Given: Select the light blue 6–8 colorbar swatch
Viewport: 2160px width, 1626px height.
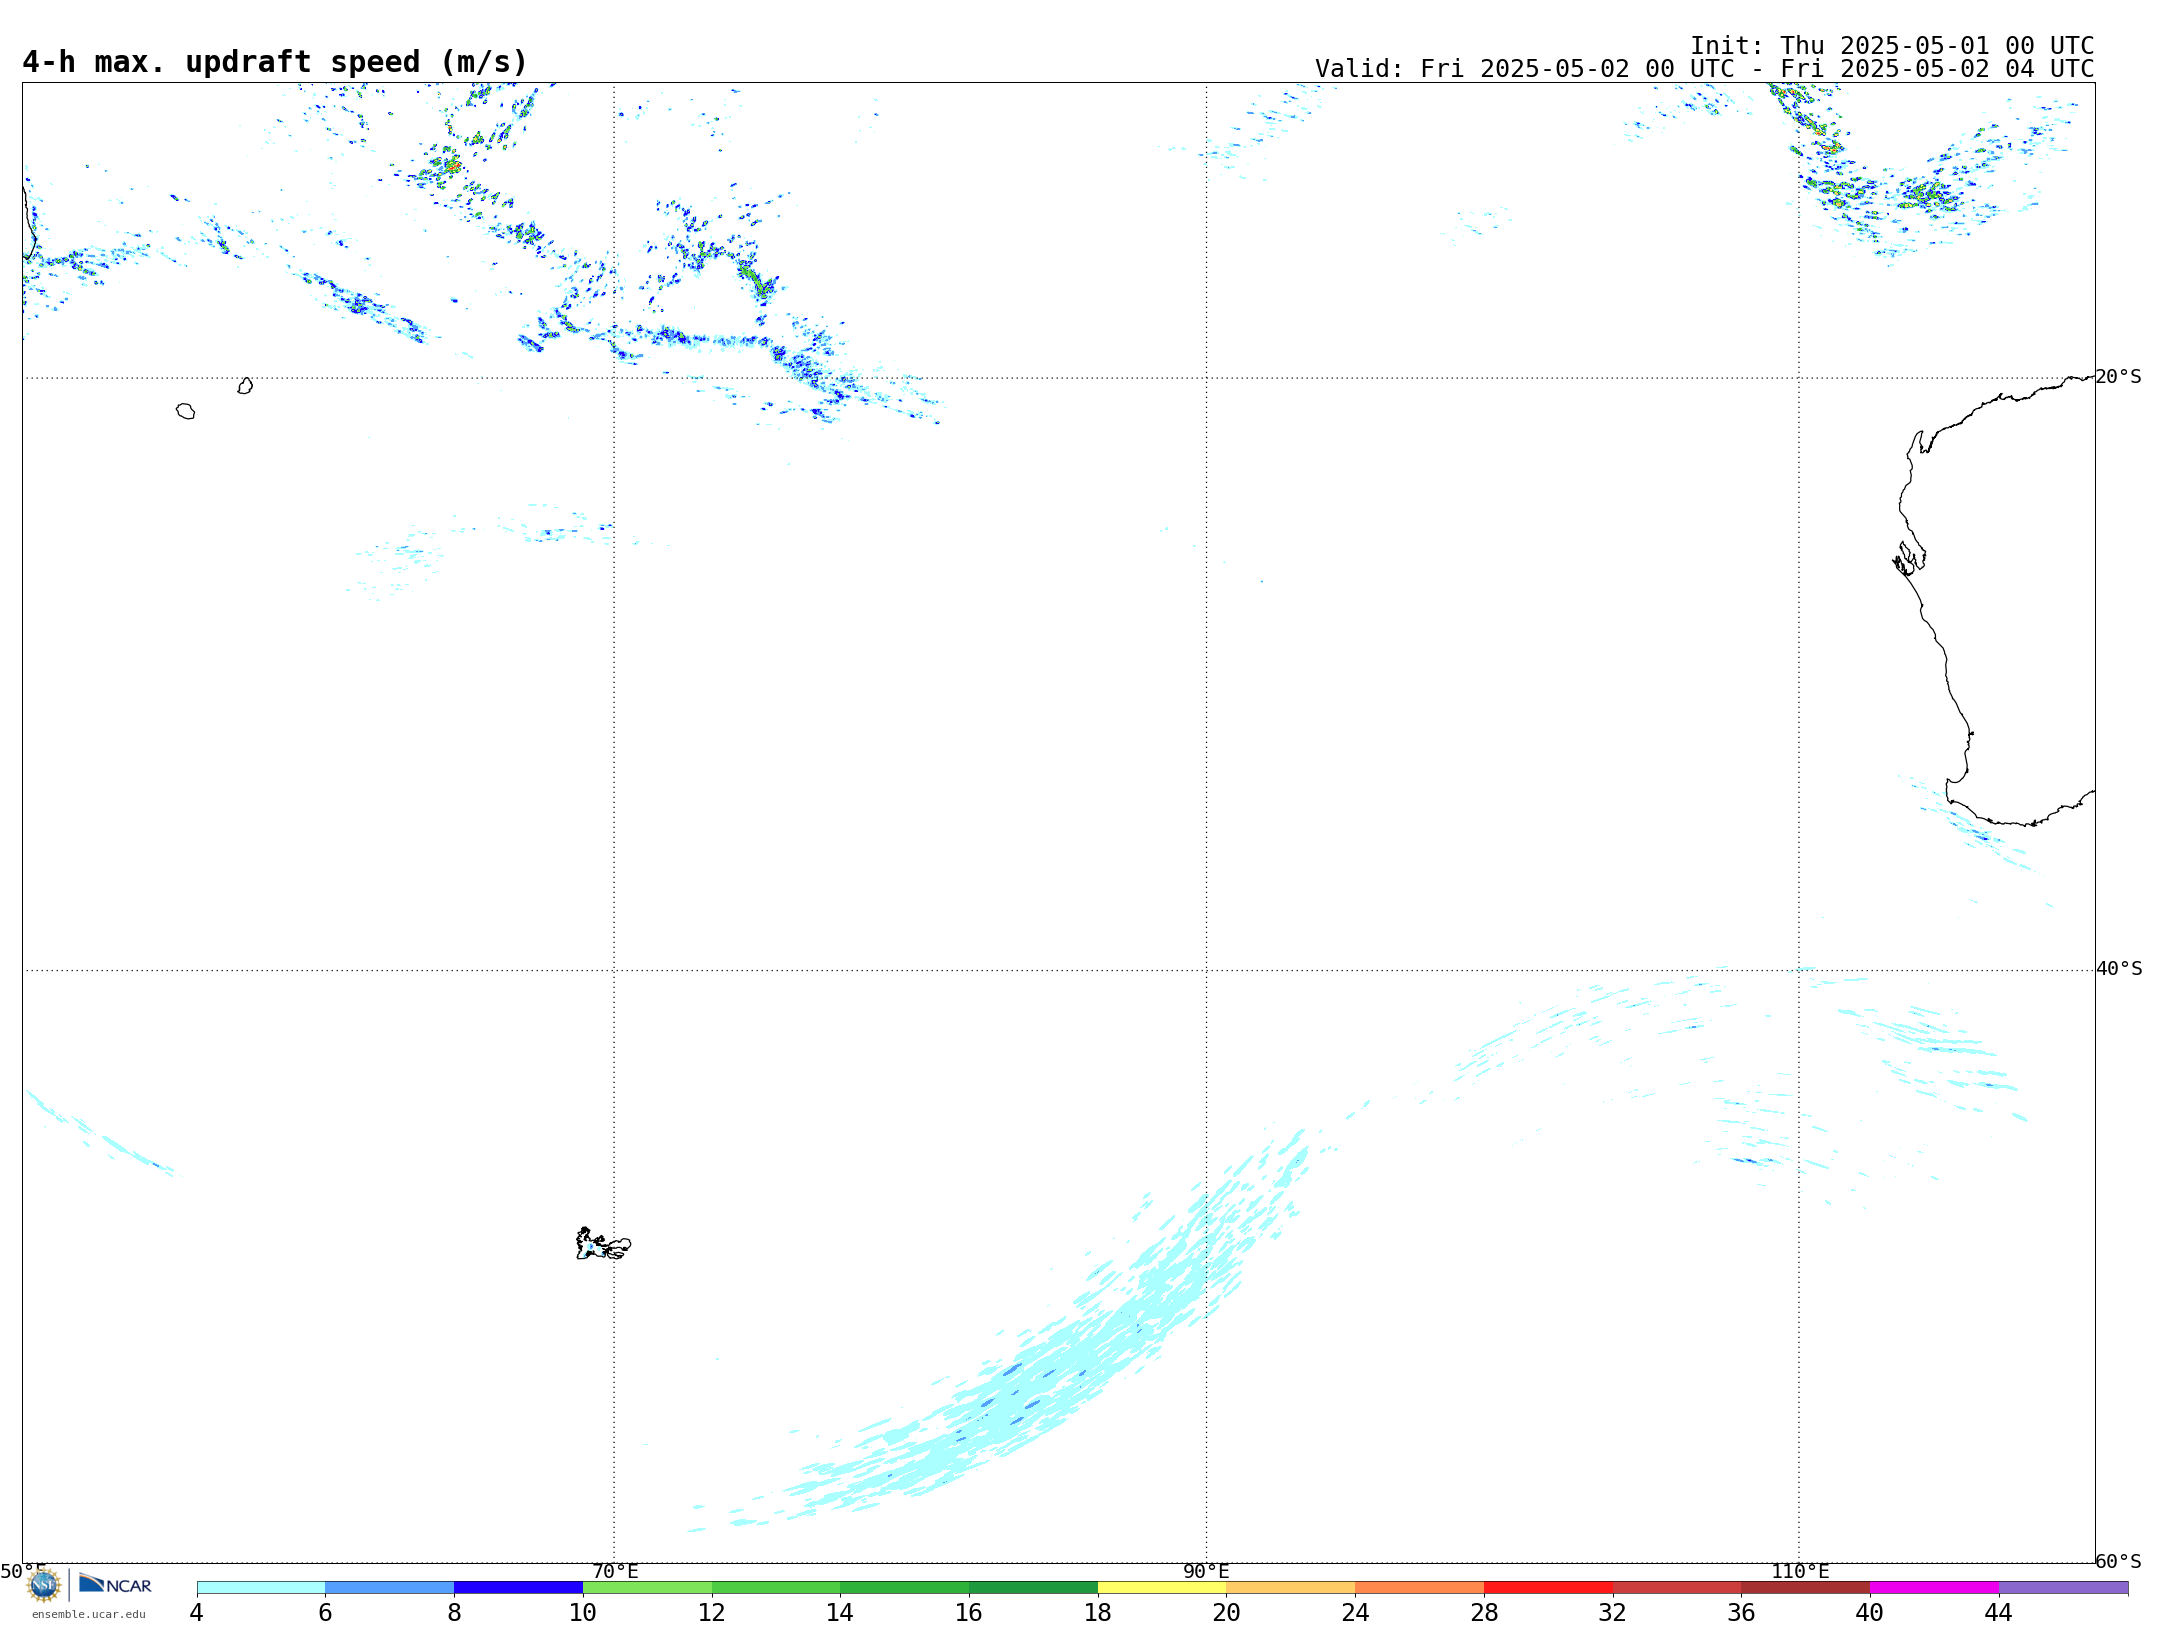Looking at the screenshot, I should coord(390,1587).
